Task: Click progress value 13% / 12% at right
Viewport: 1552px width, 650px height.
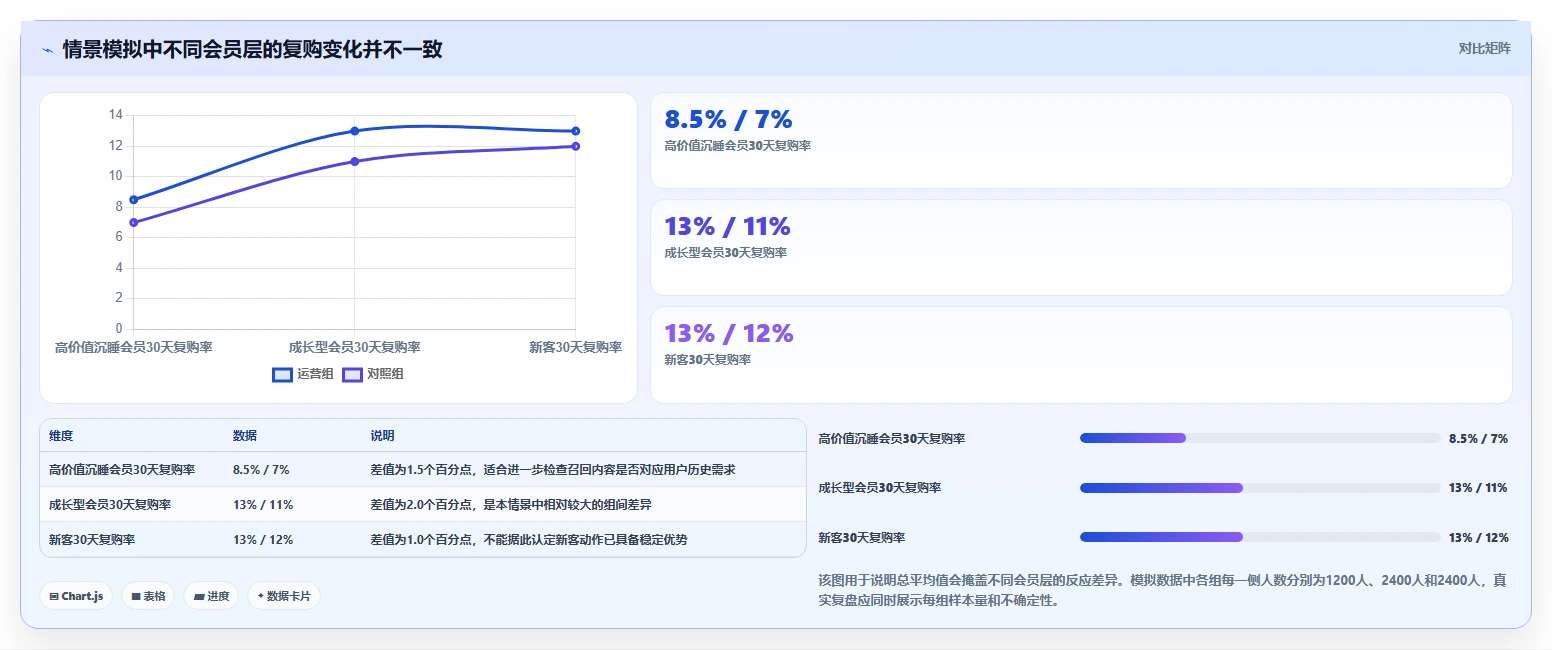Action: [1478, 537]
